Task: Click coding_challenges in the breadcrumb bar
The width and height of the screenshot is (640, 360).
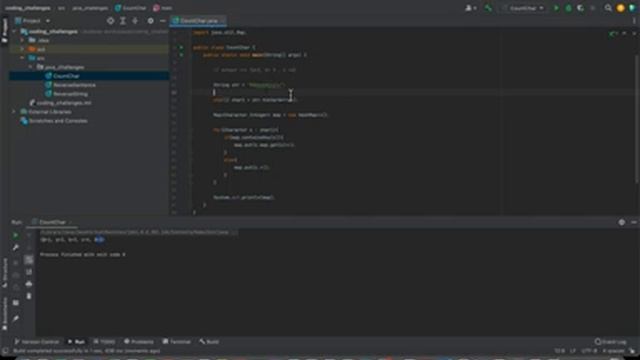Action: (x=28, y=8)
